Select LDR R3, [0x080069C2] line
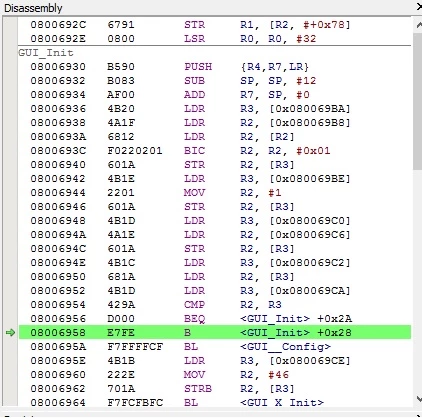Image resolution: width=422 pixels, height=418 pixels. pos(215,263)
